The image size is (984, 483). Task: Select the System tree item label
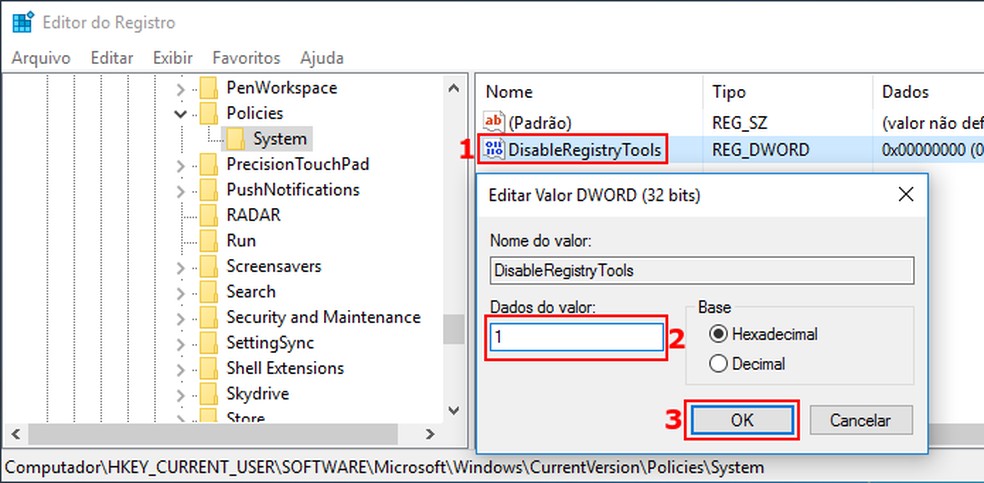pyautogui.click(x=280, y=139)
